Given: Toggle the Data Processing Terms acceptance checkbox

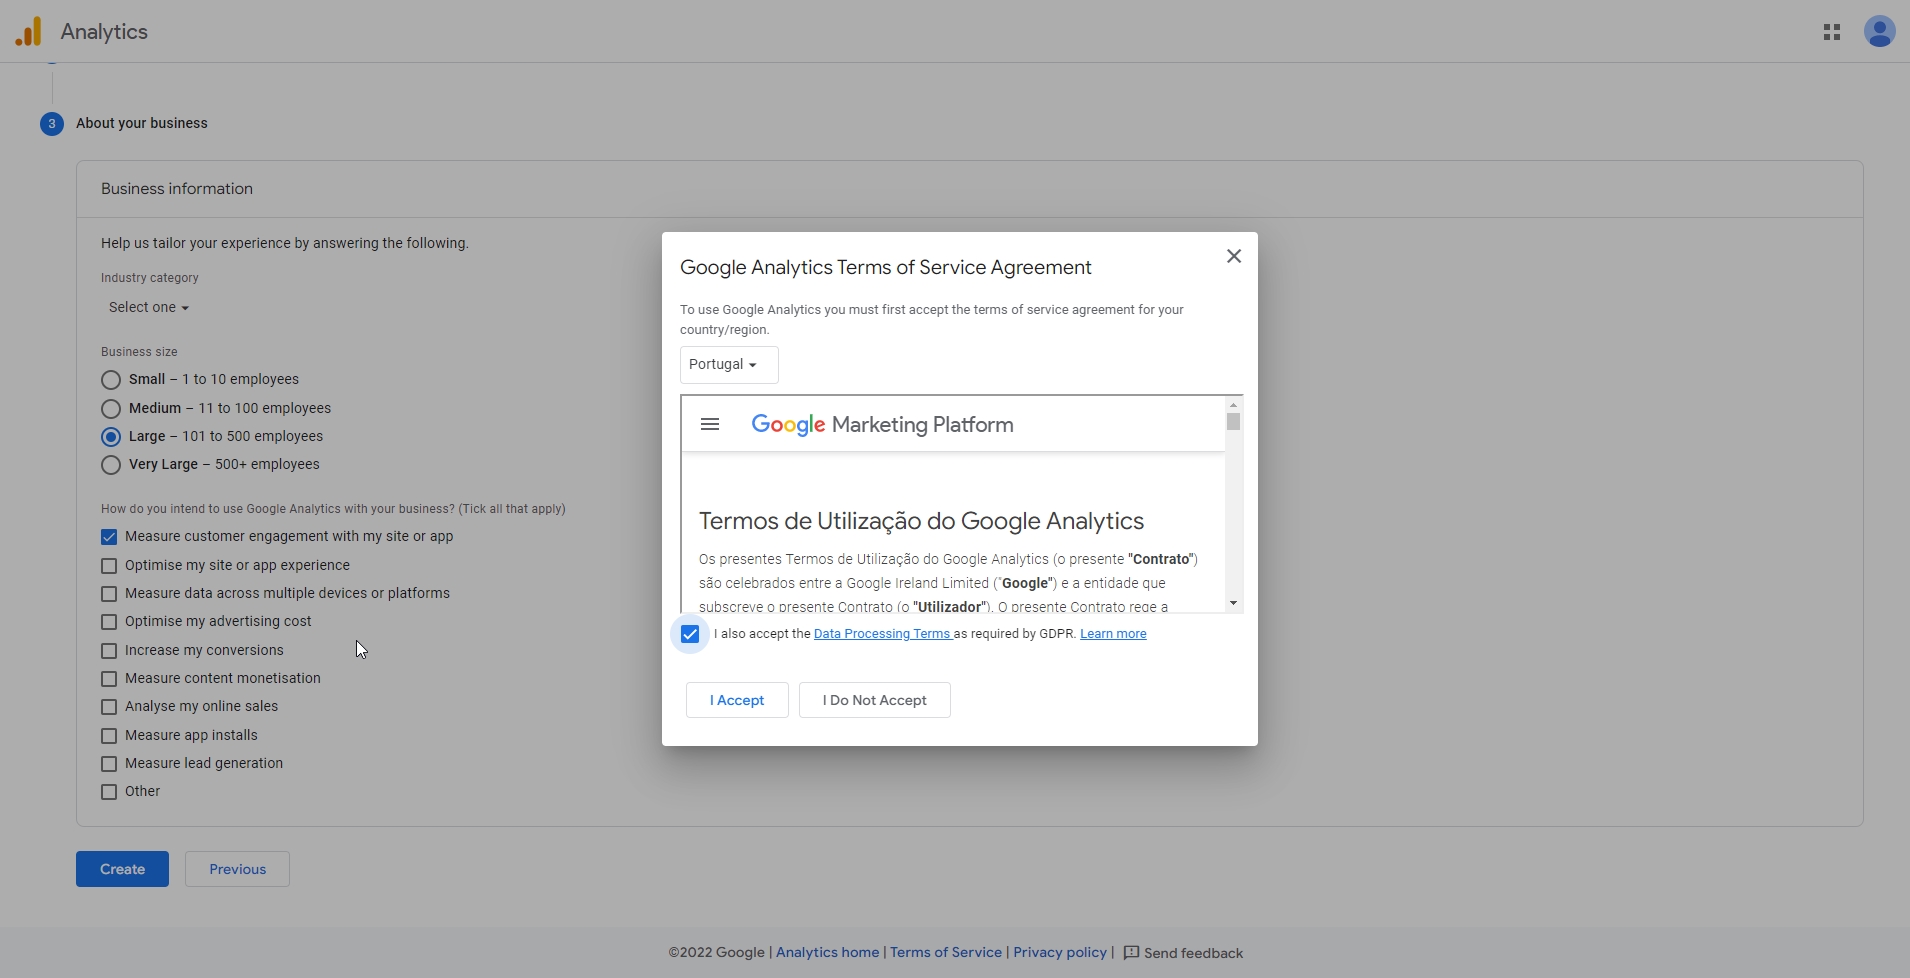Looking at the screenshot, I should (x=690, y=634).
